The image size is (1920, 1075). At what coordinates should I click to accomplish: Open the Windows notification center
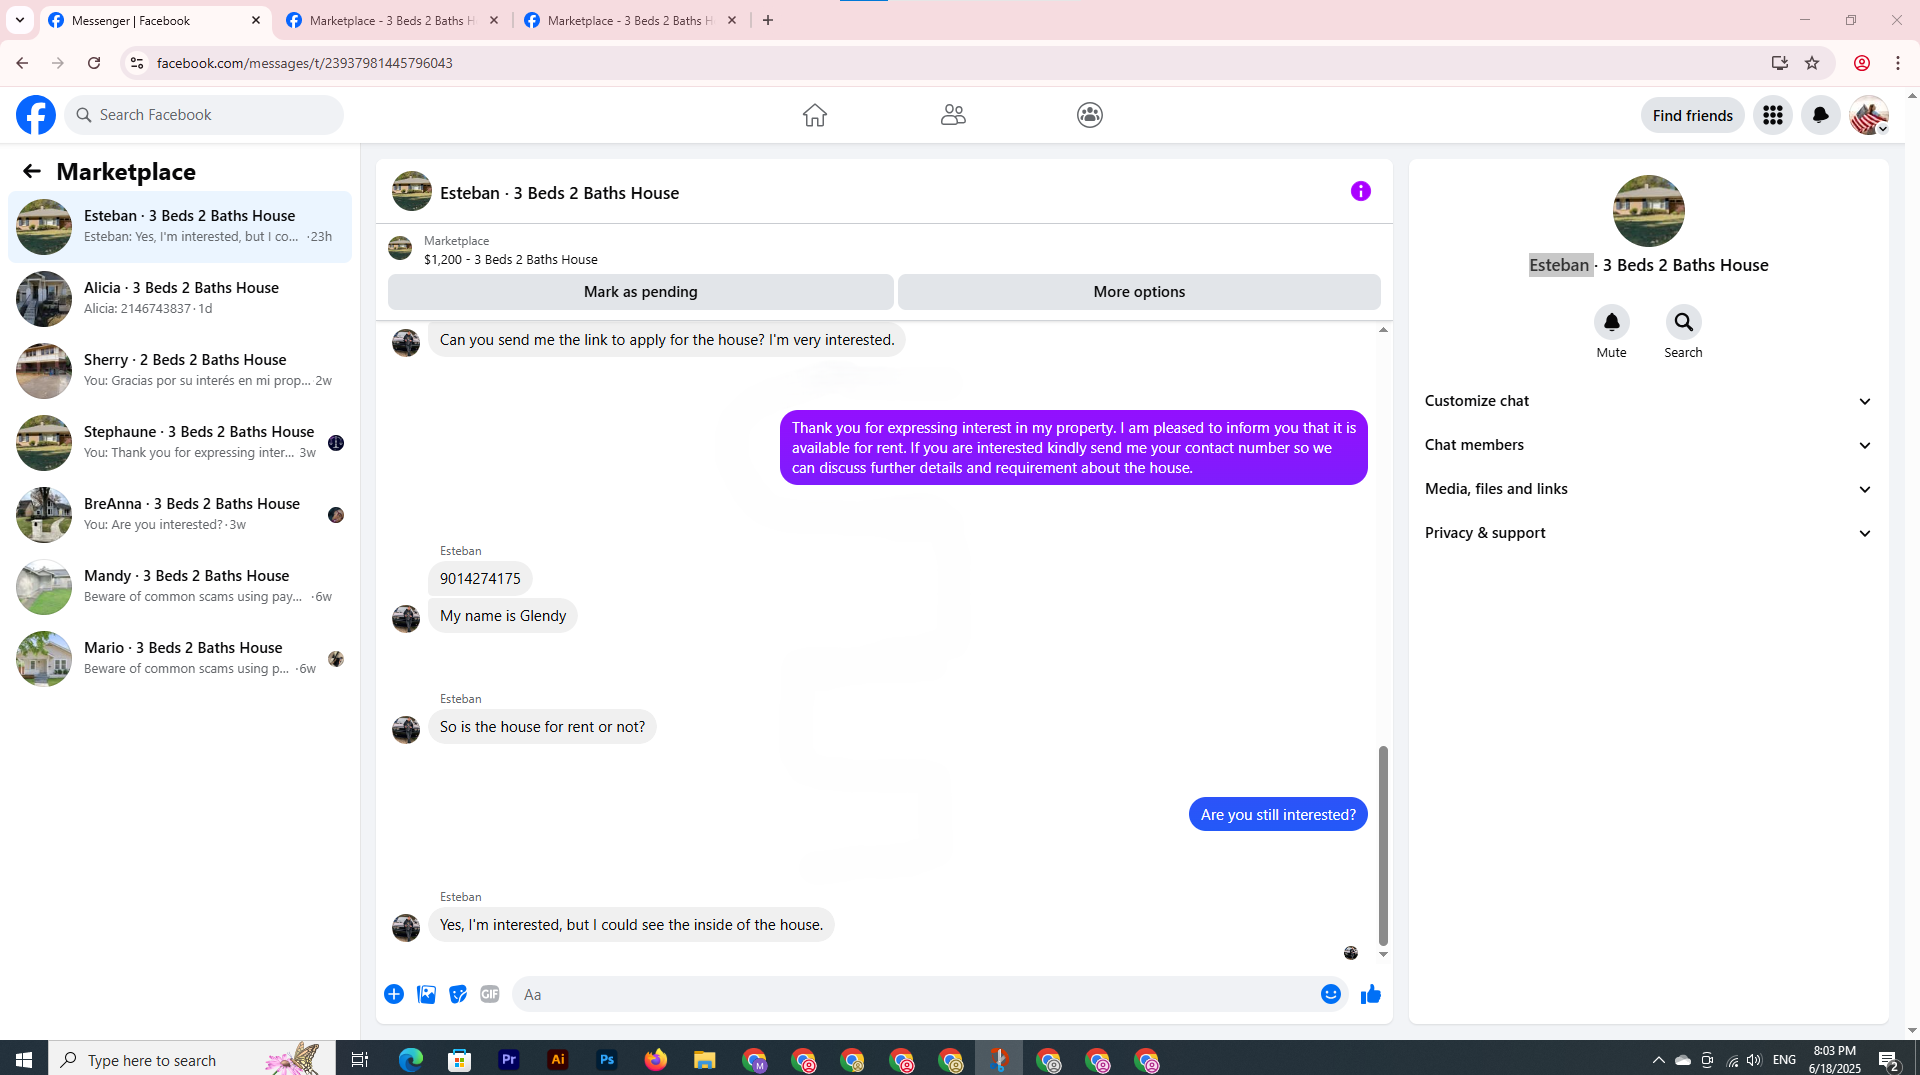point(1888,1059)
